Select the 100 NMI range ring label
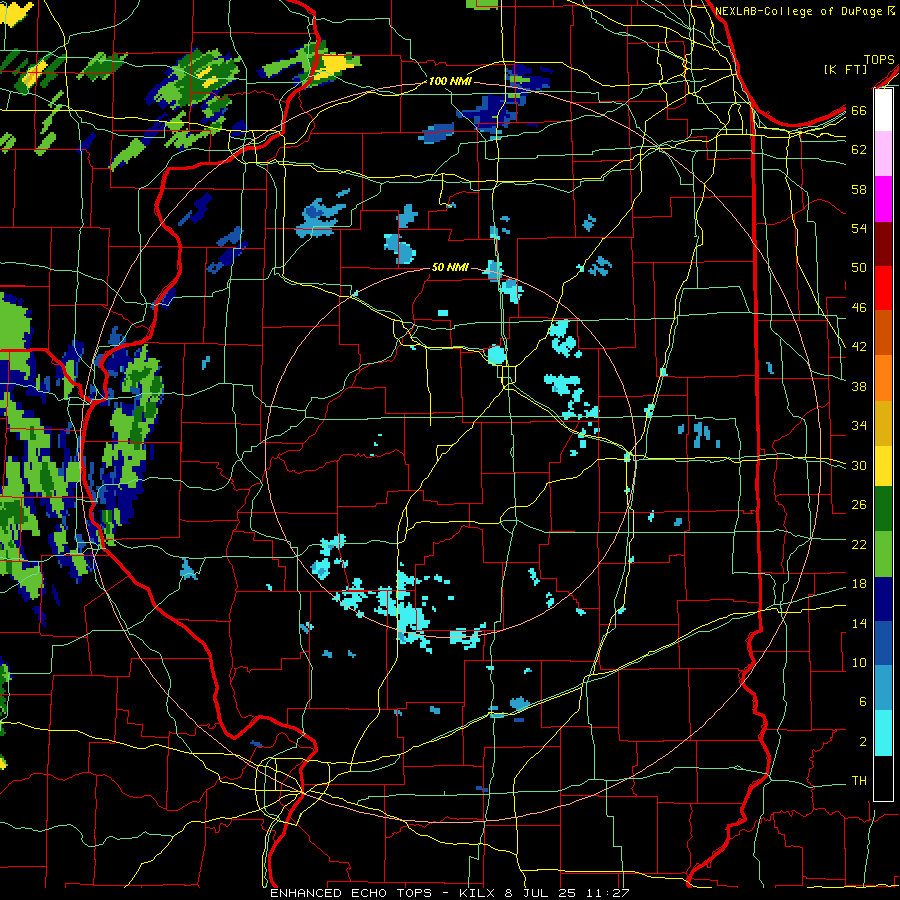The width and height of the screenshot is (900, 900). click(450, 81)
